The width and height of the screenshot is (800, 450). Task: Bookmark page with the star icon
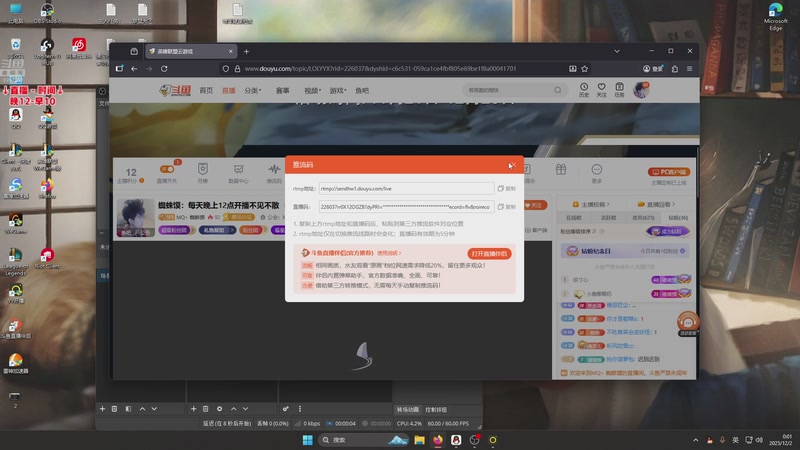click(x=585, y=68)
